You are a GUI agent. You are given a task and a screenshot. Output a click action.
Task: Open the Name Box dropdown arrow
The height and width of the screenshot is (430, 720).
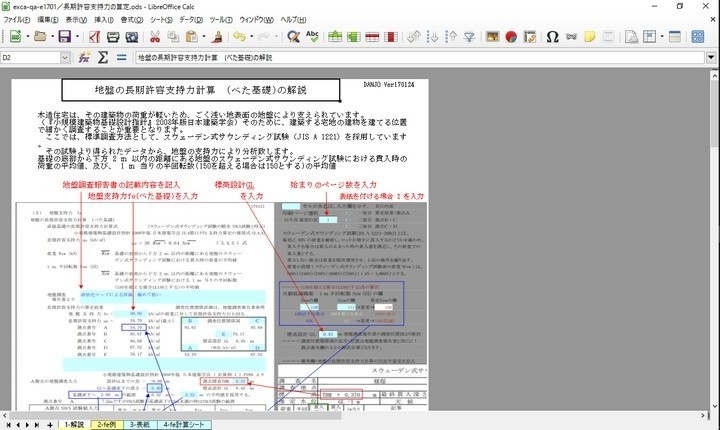point(65,57)
